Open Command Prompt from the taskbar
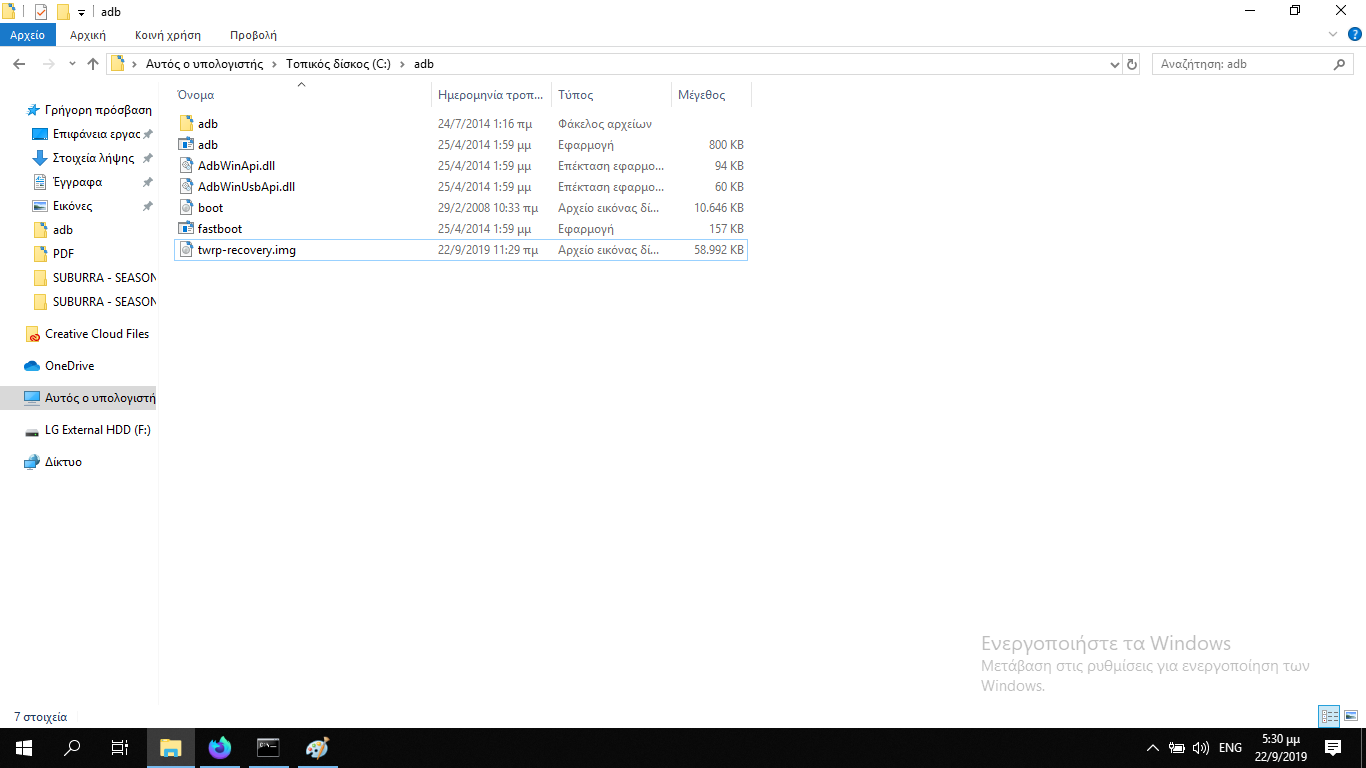The width and height of the screenshot is (1366, 768). [x=268, y=748]
